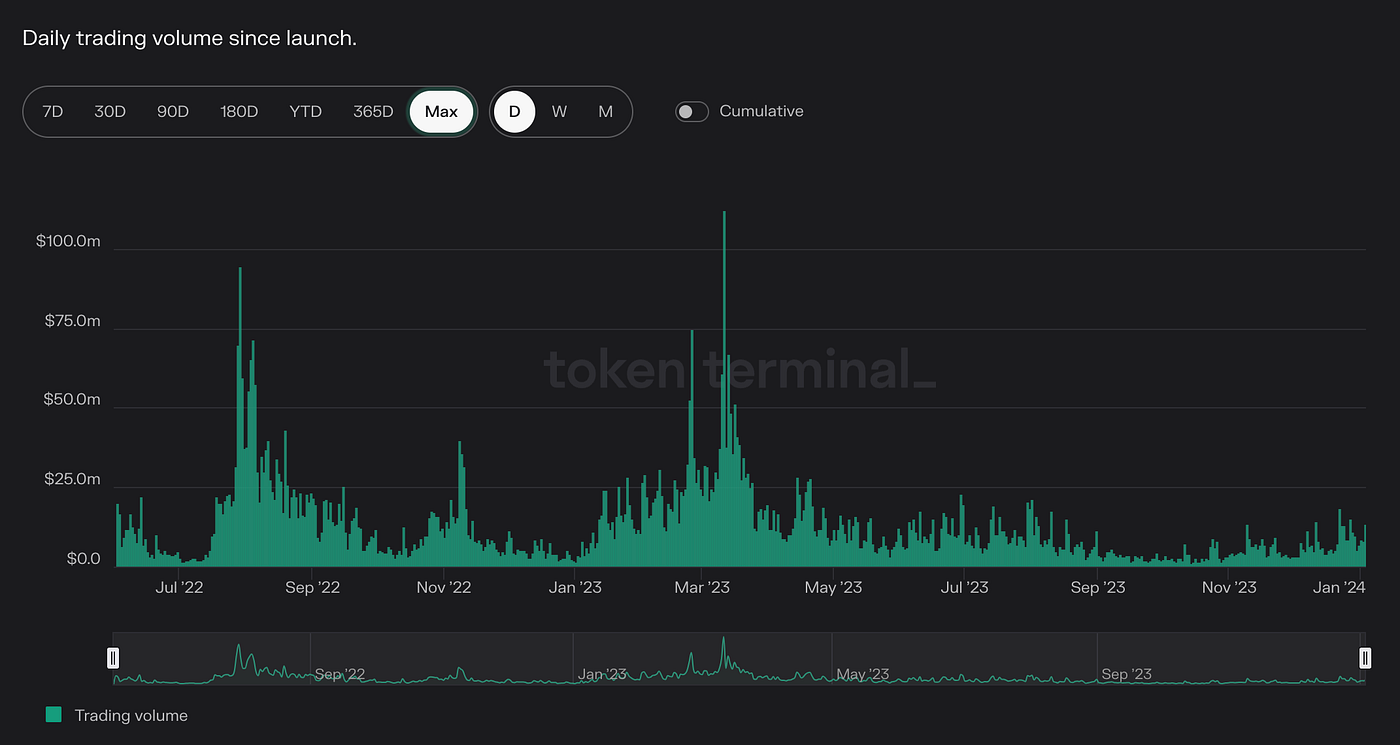
Task: Click the Sep '22 label in mini timeline
Action: point(340,674)
